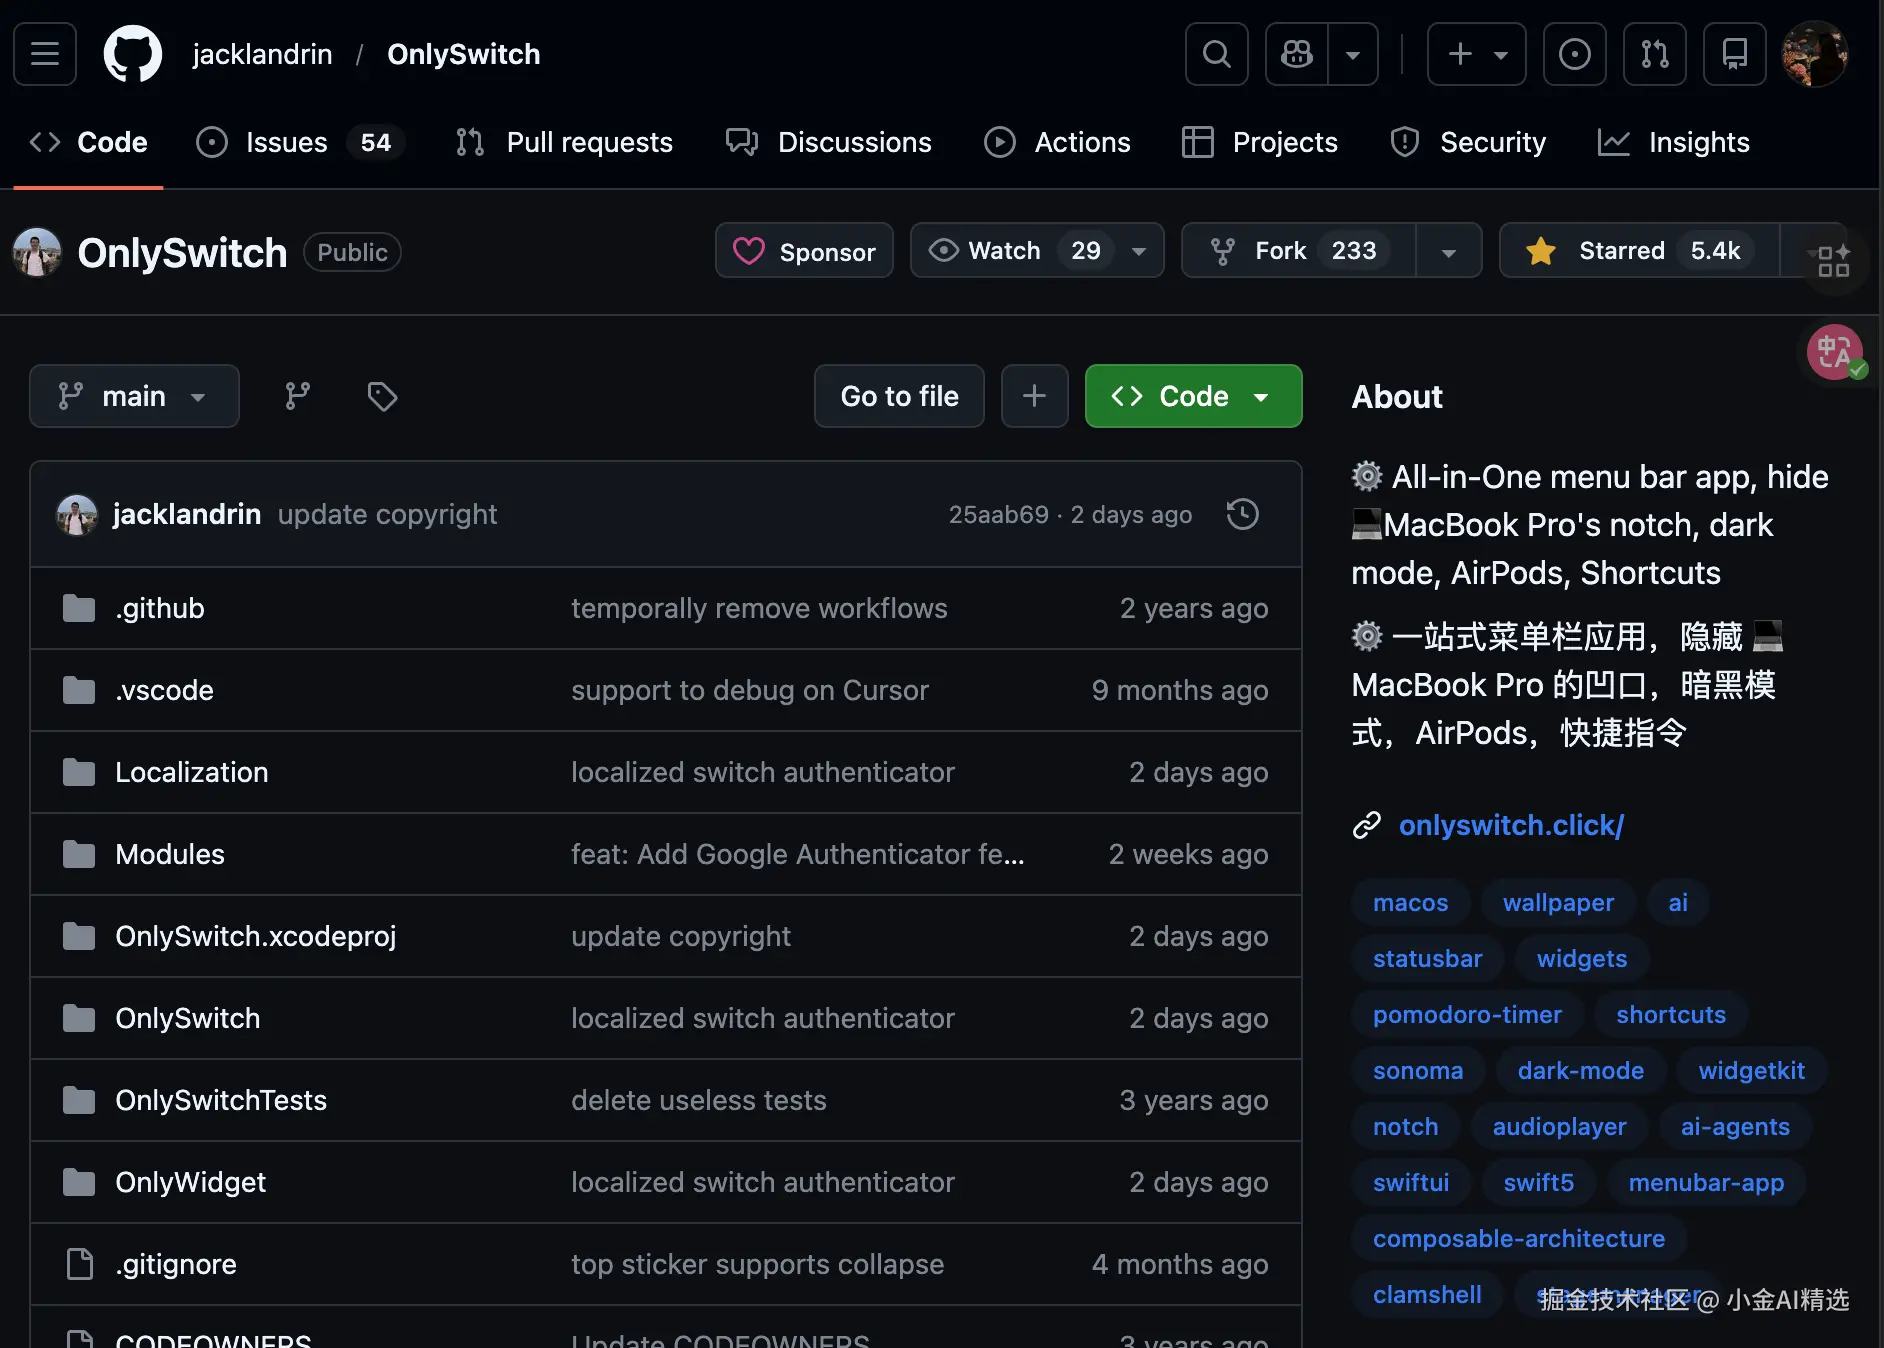Viewport: 1884px width, 1348px height.
Task: Open the .vscode folder
Action: click(x=164, y=690)
